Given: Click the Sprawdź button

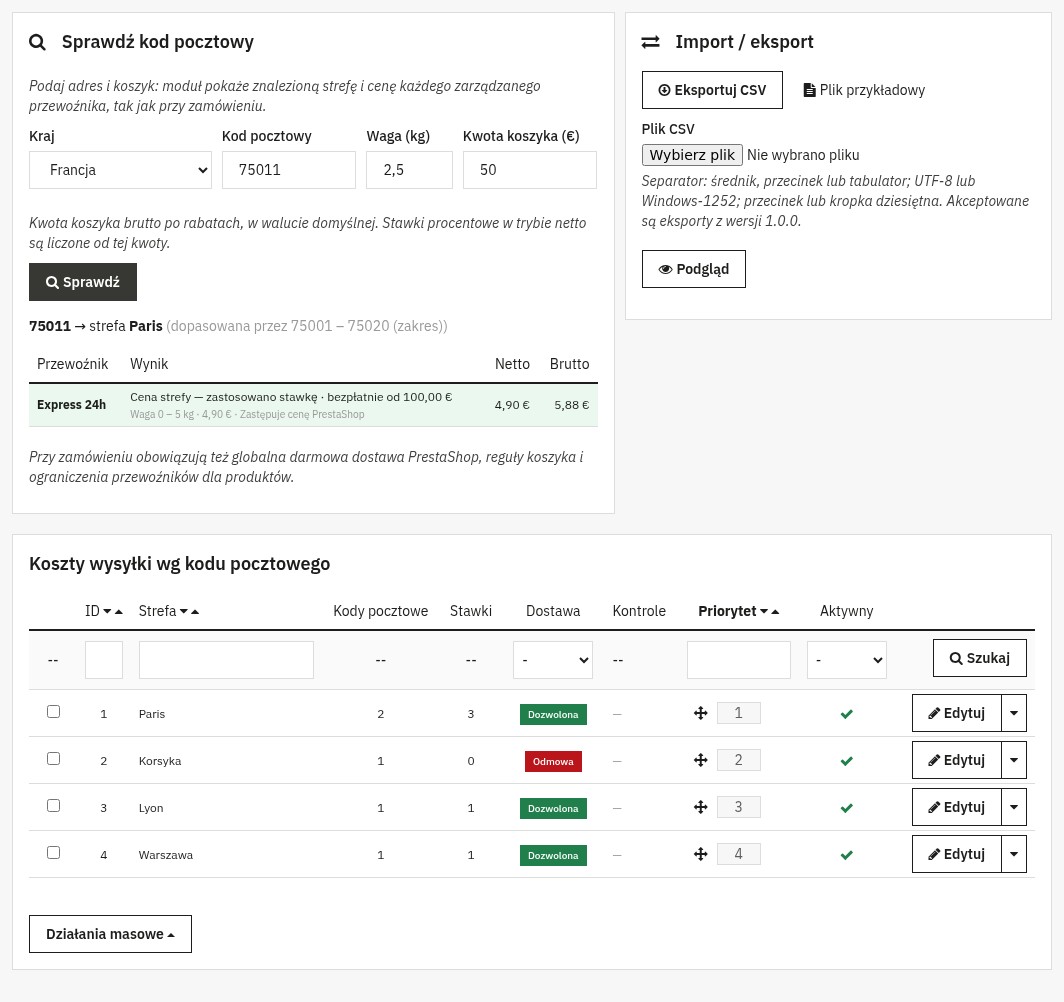Looking at the screenshot, I should [83, 282].
